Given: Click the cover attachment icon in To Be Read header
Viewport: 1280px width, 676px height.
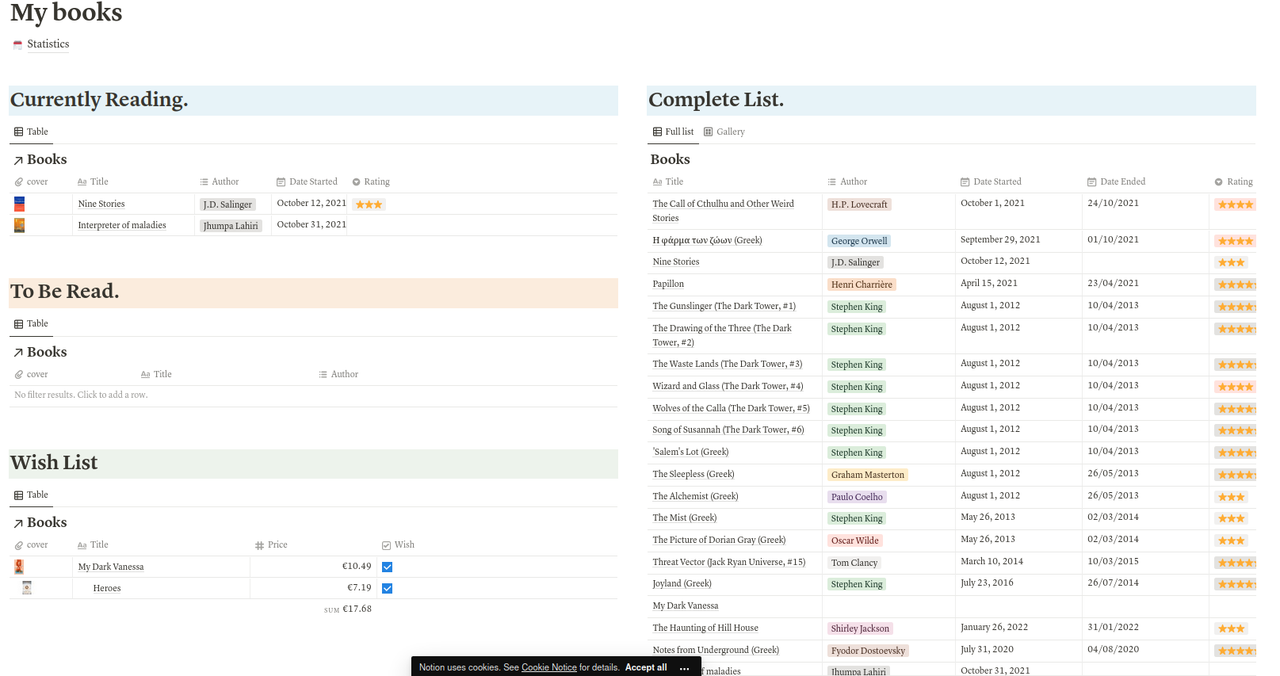Looking at the screenshot, I should 19,374.
